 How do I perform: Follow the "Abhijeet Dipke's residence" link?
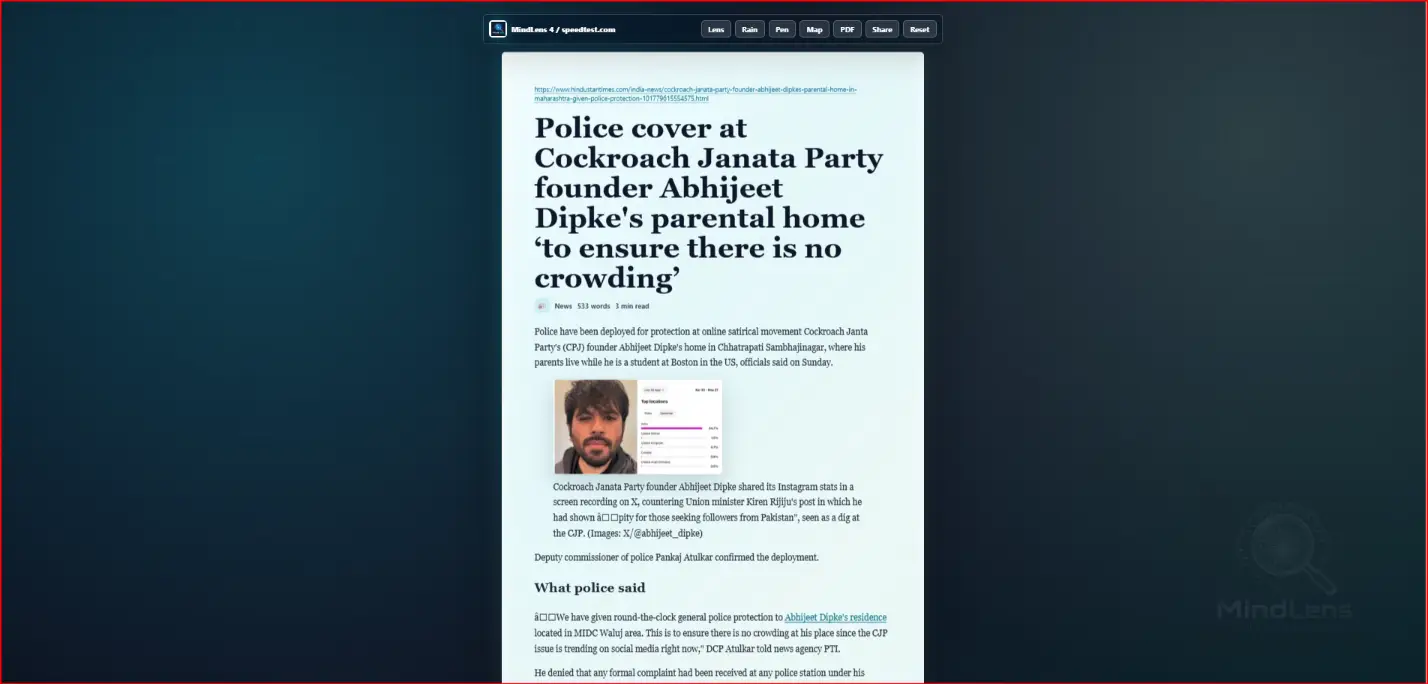(x=835, y=618)
